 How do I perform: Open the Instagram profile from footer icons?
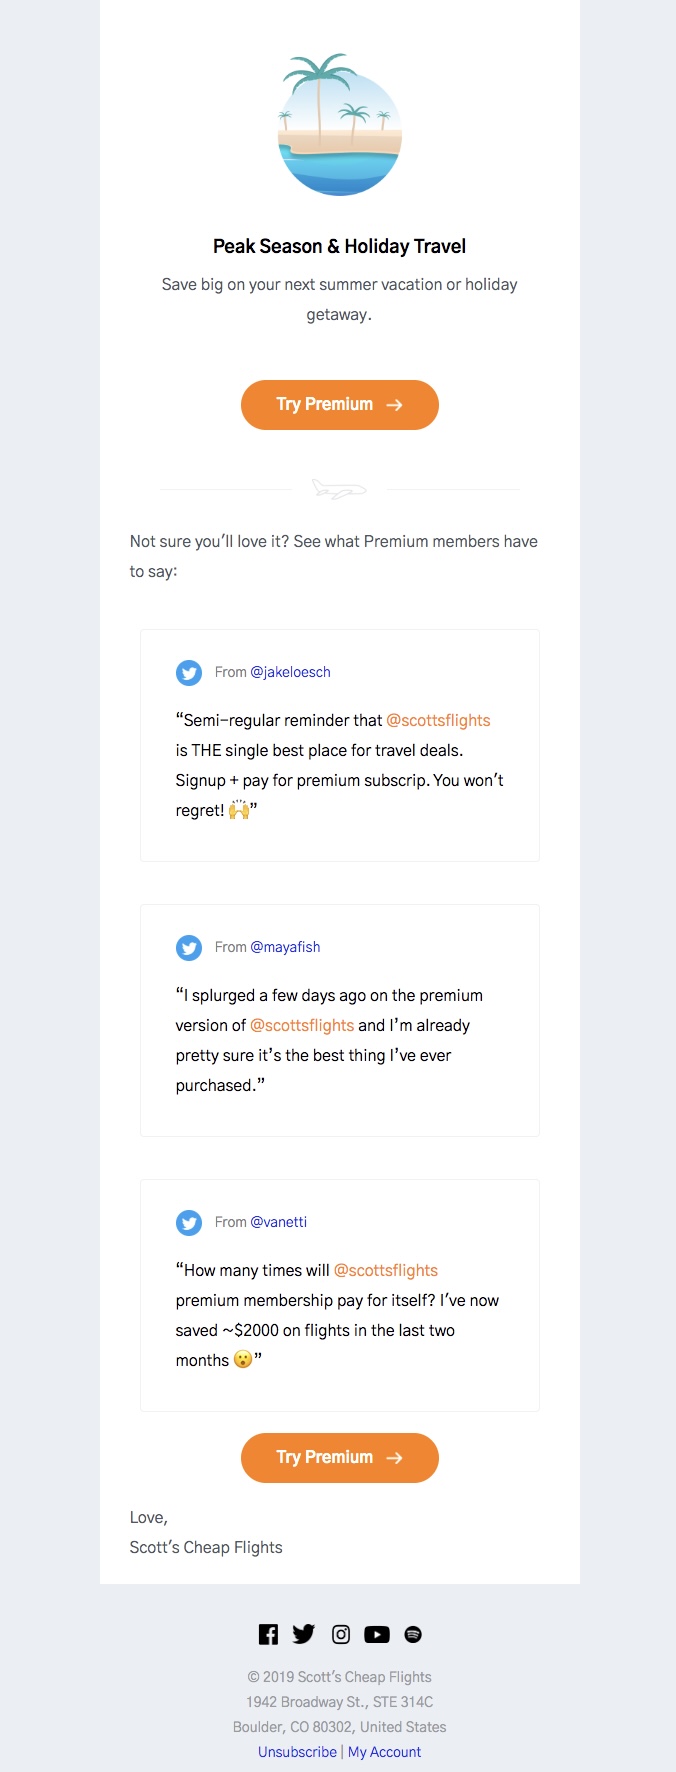pos(340,1634)
